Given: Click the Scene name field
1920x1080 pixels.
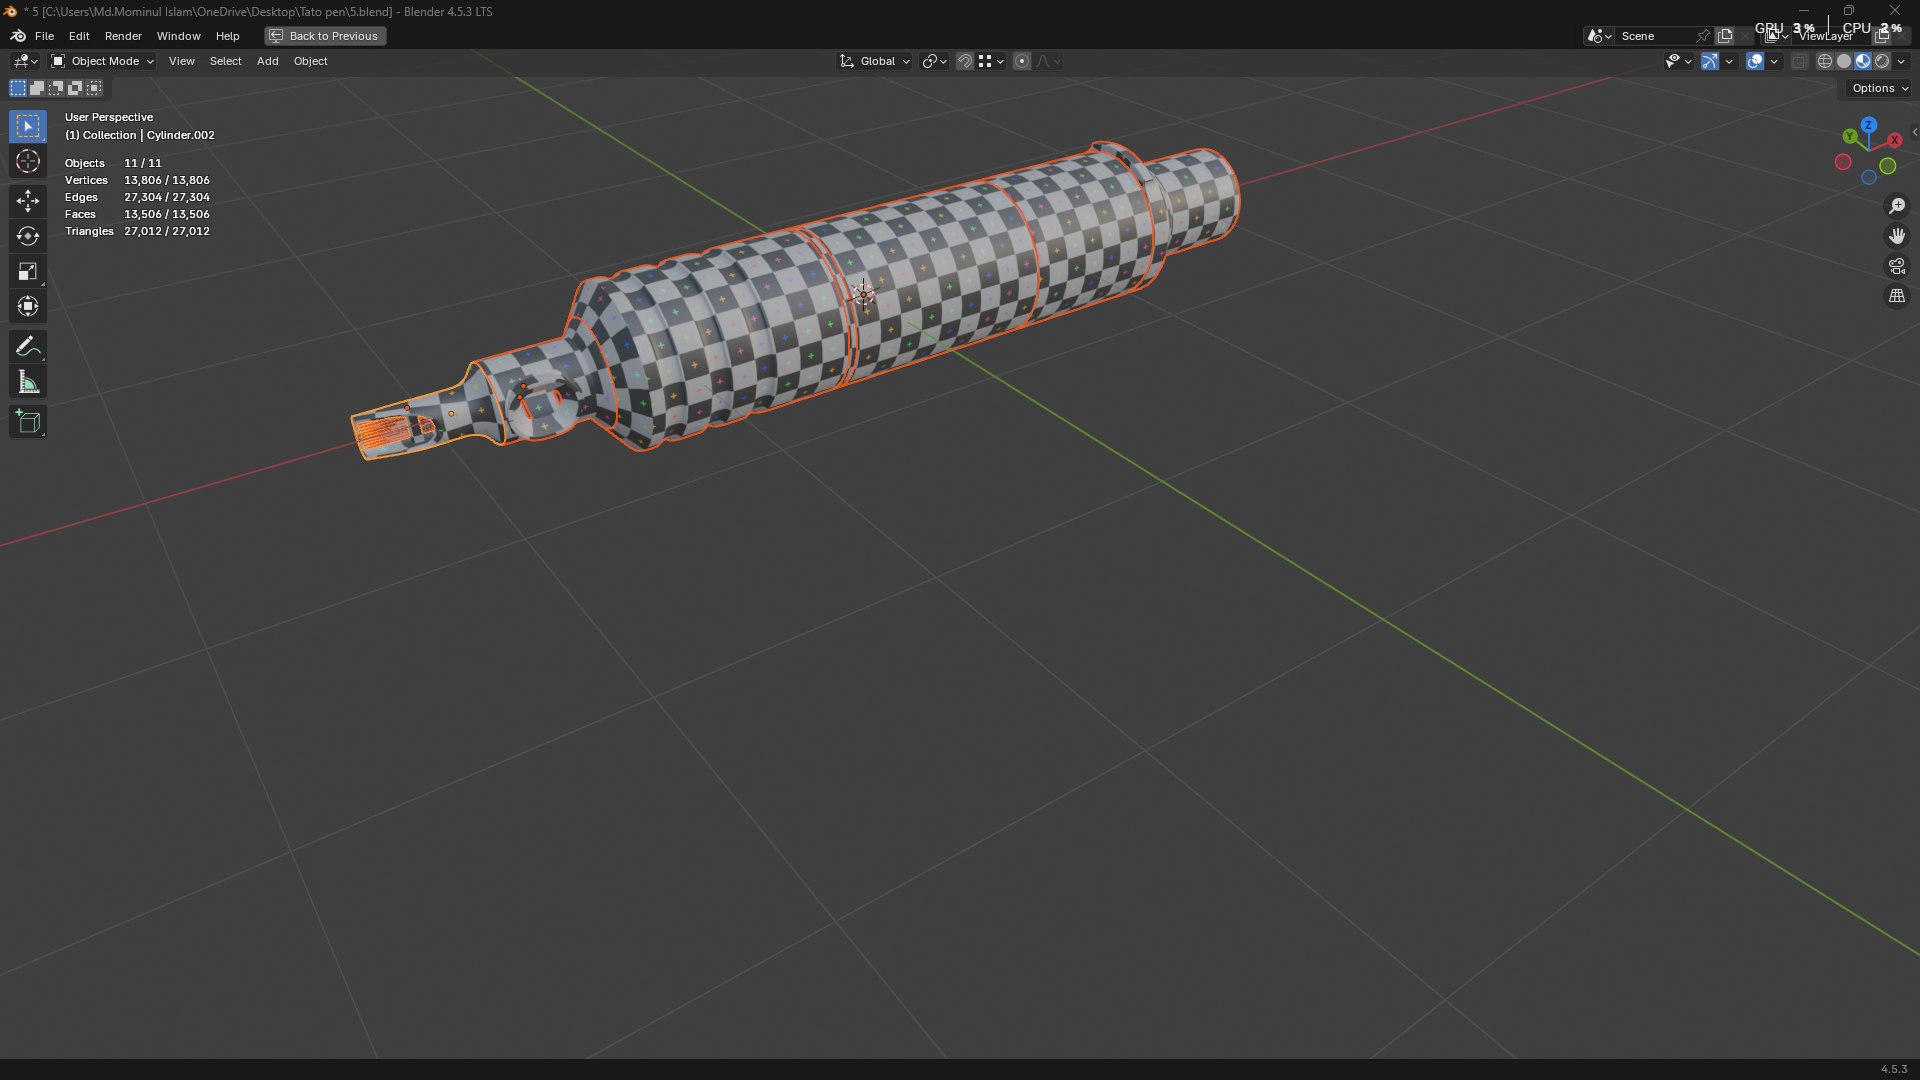Looking at the screenshot, I should pos(1655,36).
